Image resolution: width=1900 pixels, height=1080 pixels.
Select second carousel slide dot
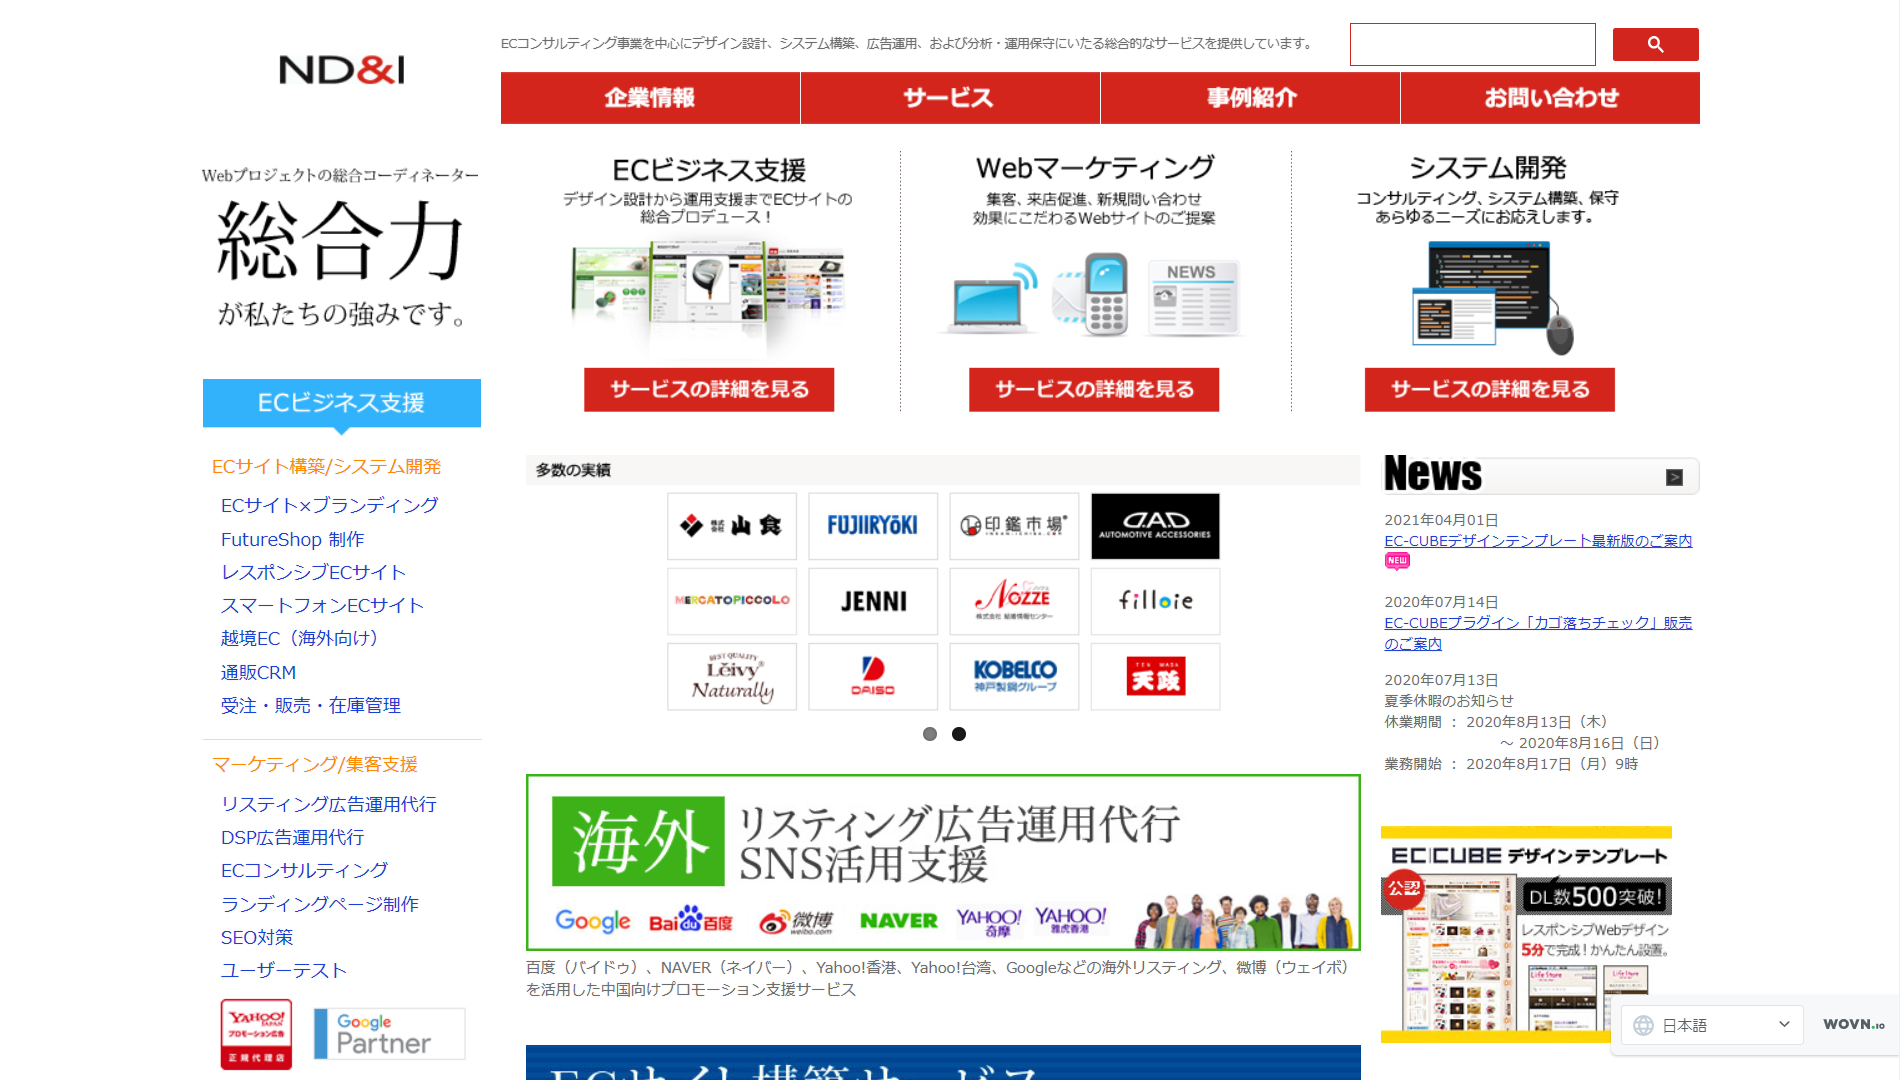pos(959,734)
